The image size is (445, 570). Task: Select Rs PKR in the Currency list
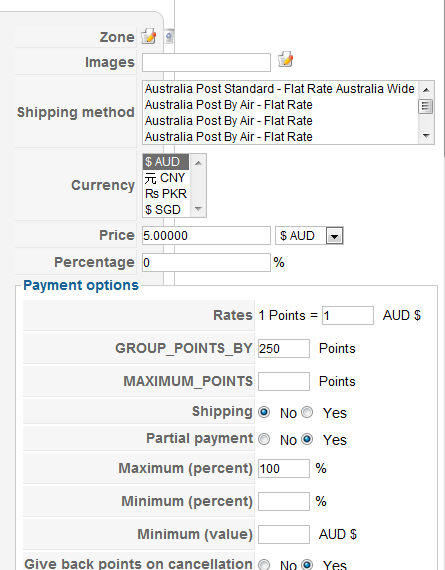click(165, 194)
